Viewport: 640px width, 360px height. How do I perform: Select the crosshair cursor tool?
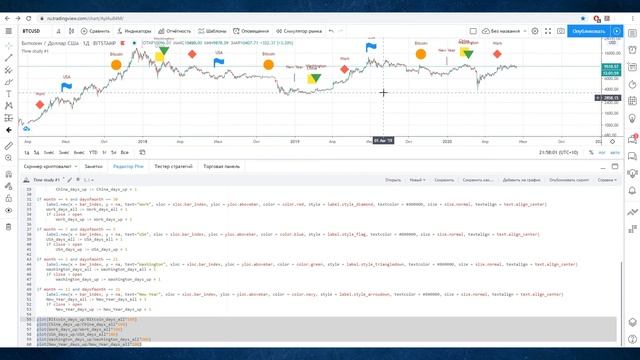[9, 46]
